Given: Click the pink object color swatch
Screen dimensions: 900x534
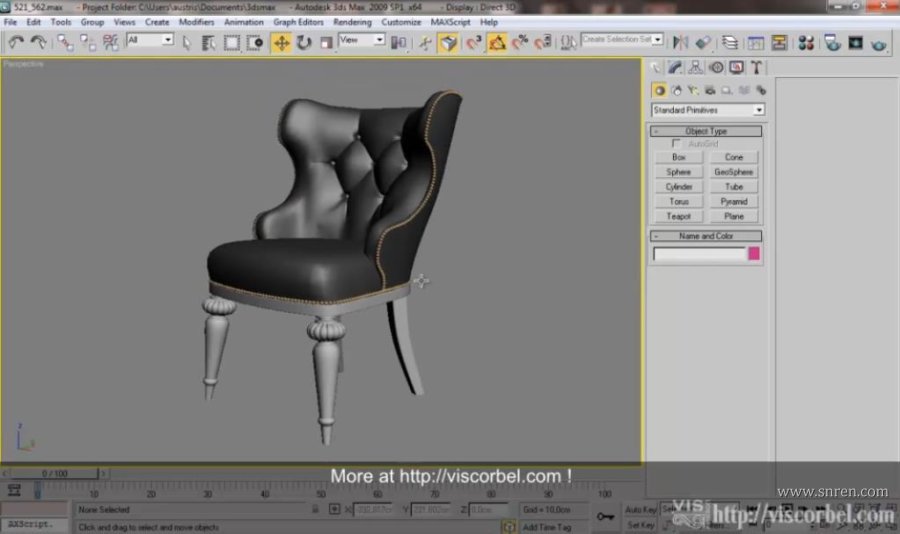Looking at the screenshot, I should click(x=754, y=254).
